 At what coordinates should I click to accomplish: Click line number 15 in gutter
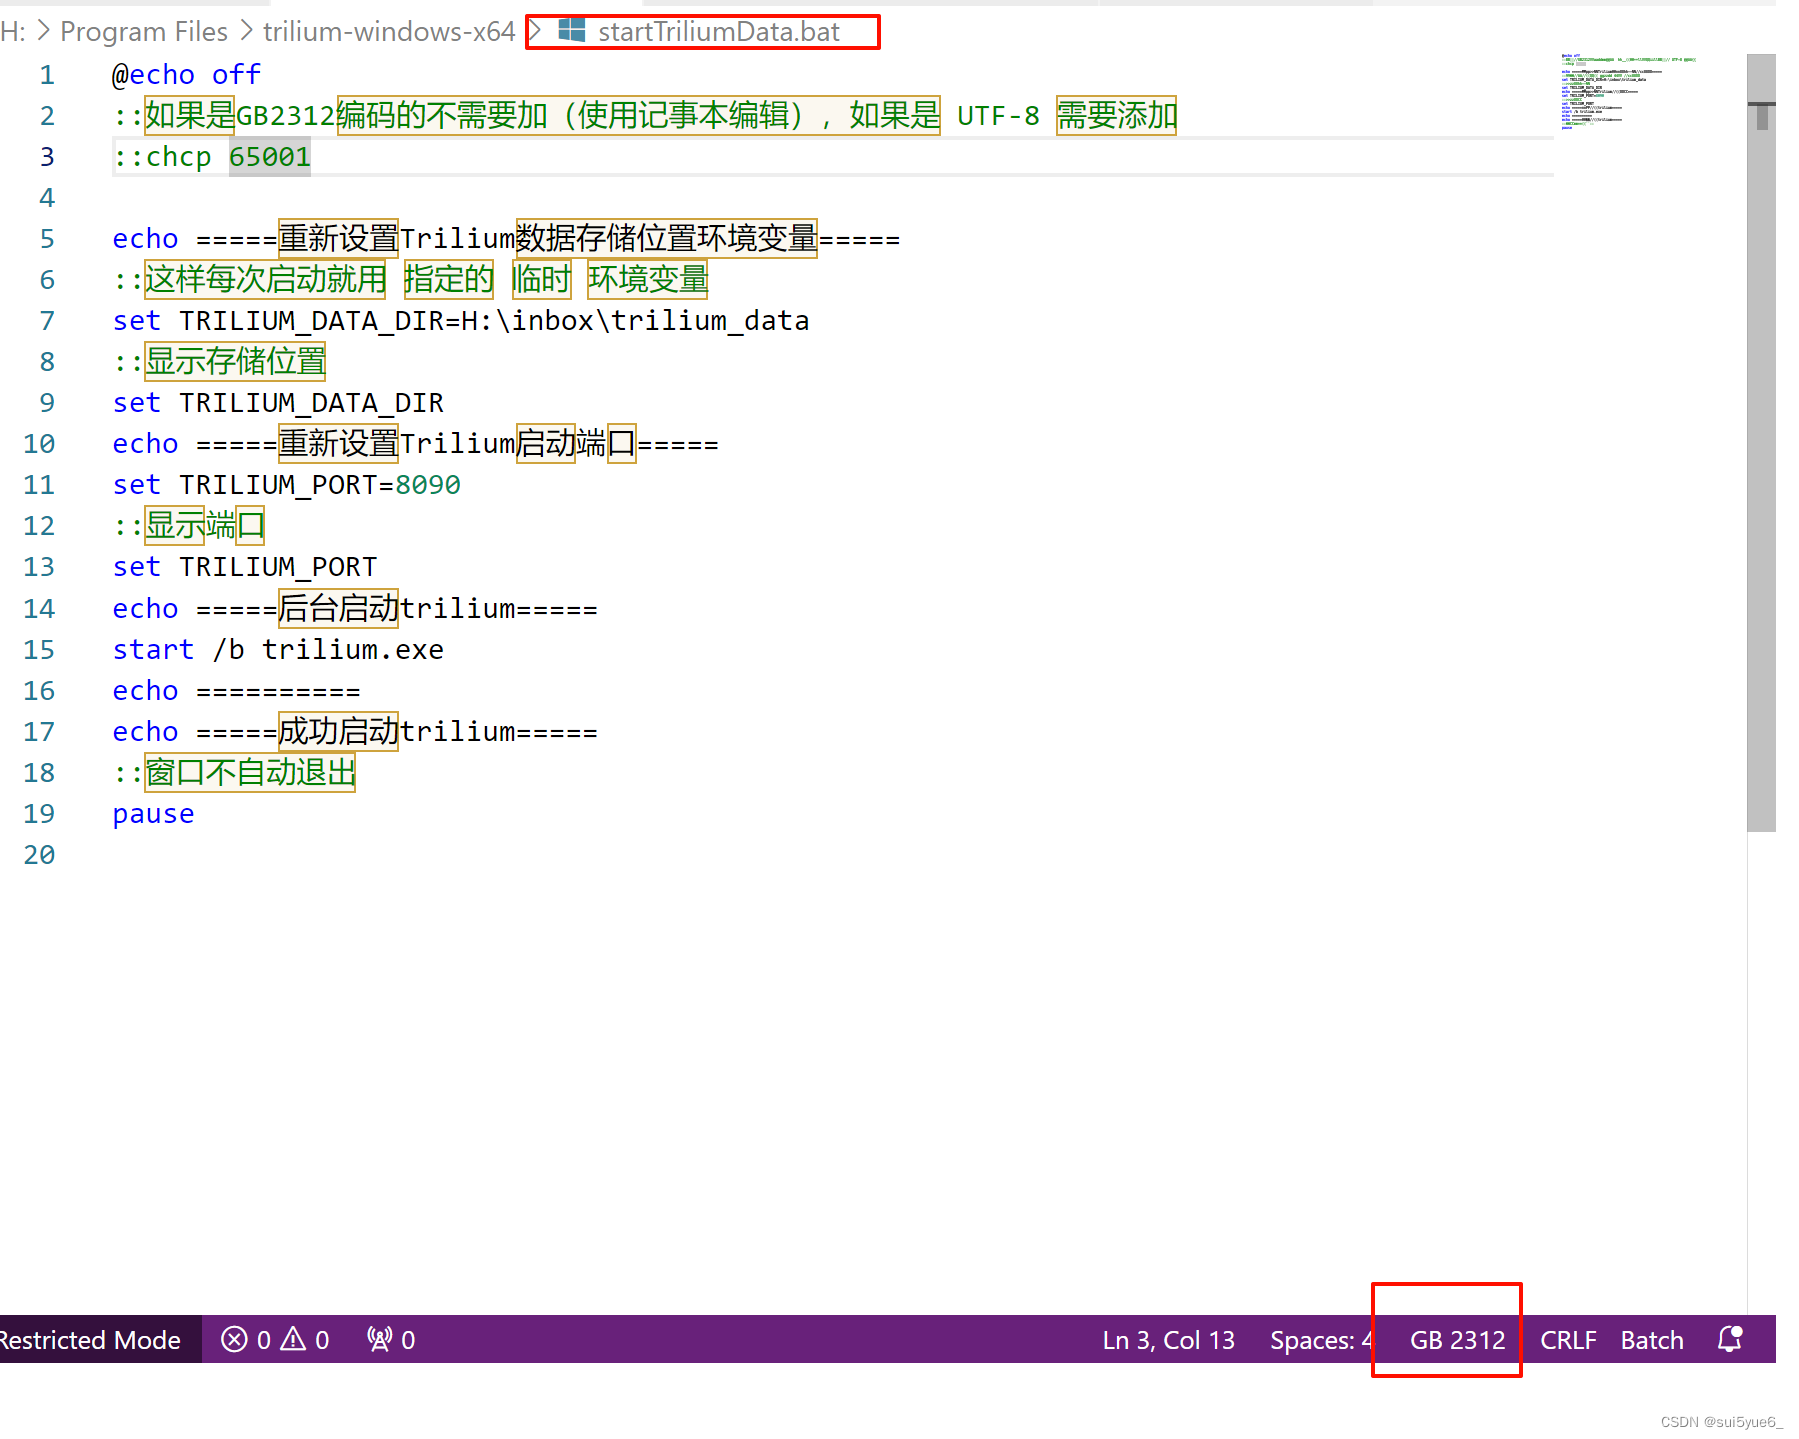39,650
